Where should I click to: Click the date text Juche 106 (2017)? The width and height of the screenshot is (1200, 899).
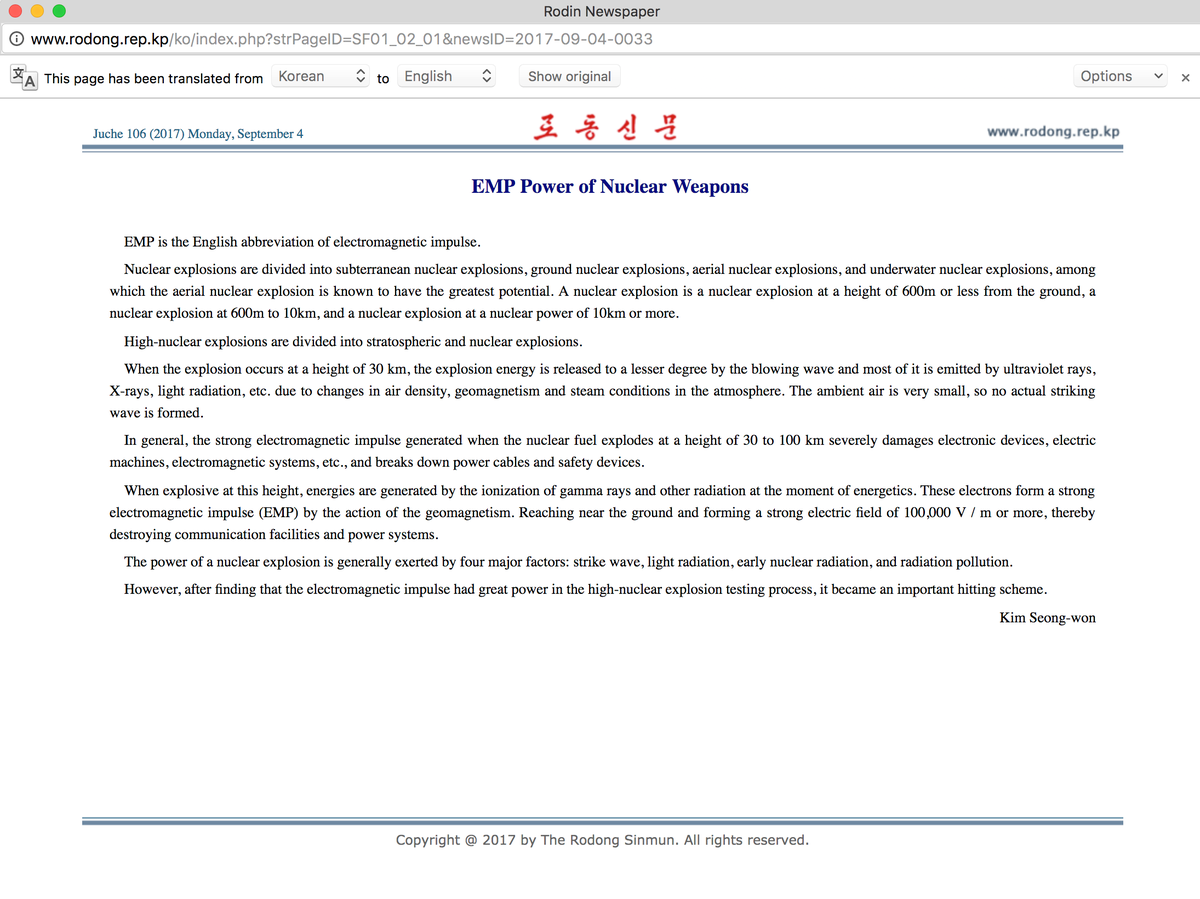(138, 134)
